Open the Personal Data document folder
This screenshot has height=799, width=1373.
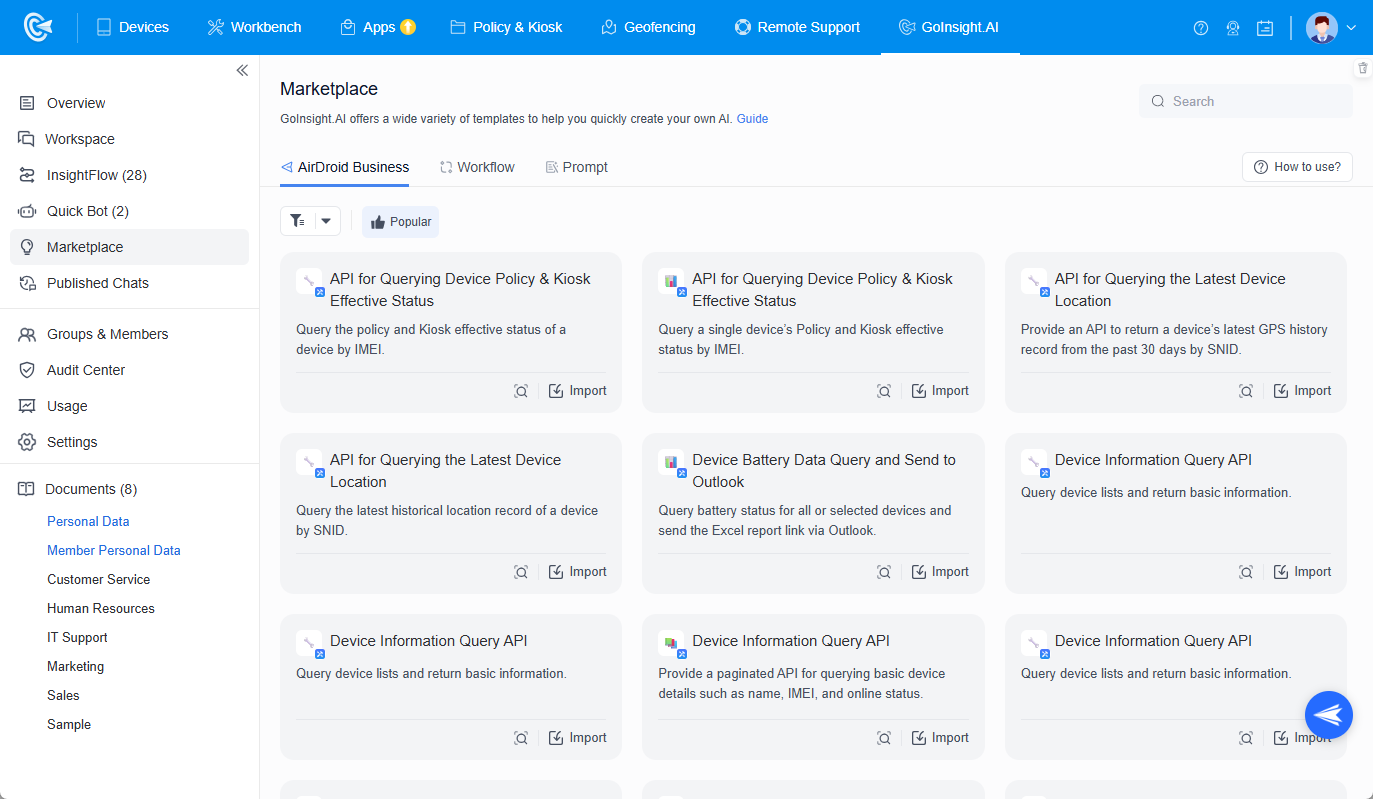pos(88,521)
